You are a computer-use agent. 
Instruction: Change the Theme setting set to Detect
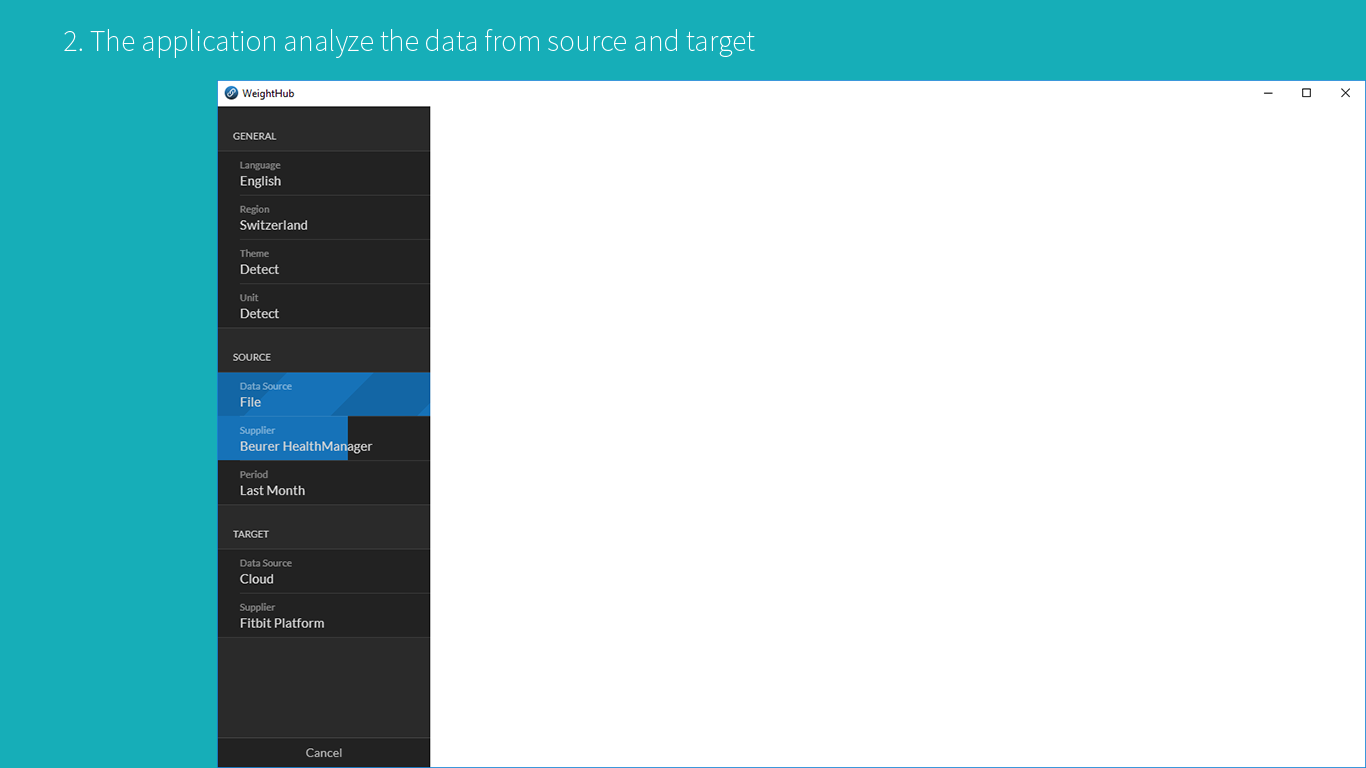[x=324, y=262]
